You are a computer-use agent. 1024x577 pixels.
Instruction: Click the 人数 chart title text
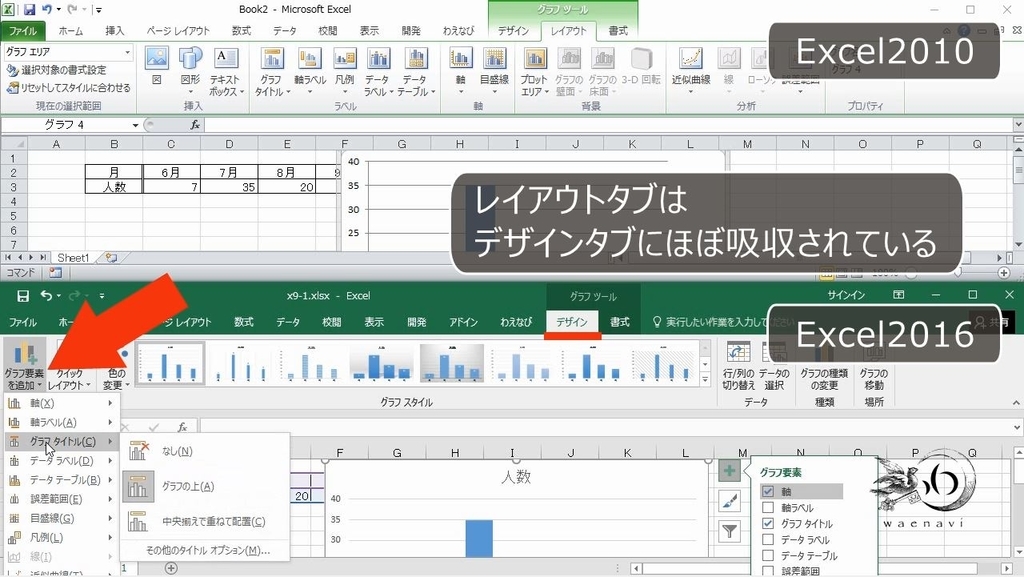[x=516, y=476]
